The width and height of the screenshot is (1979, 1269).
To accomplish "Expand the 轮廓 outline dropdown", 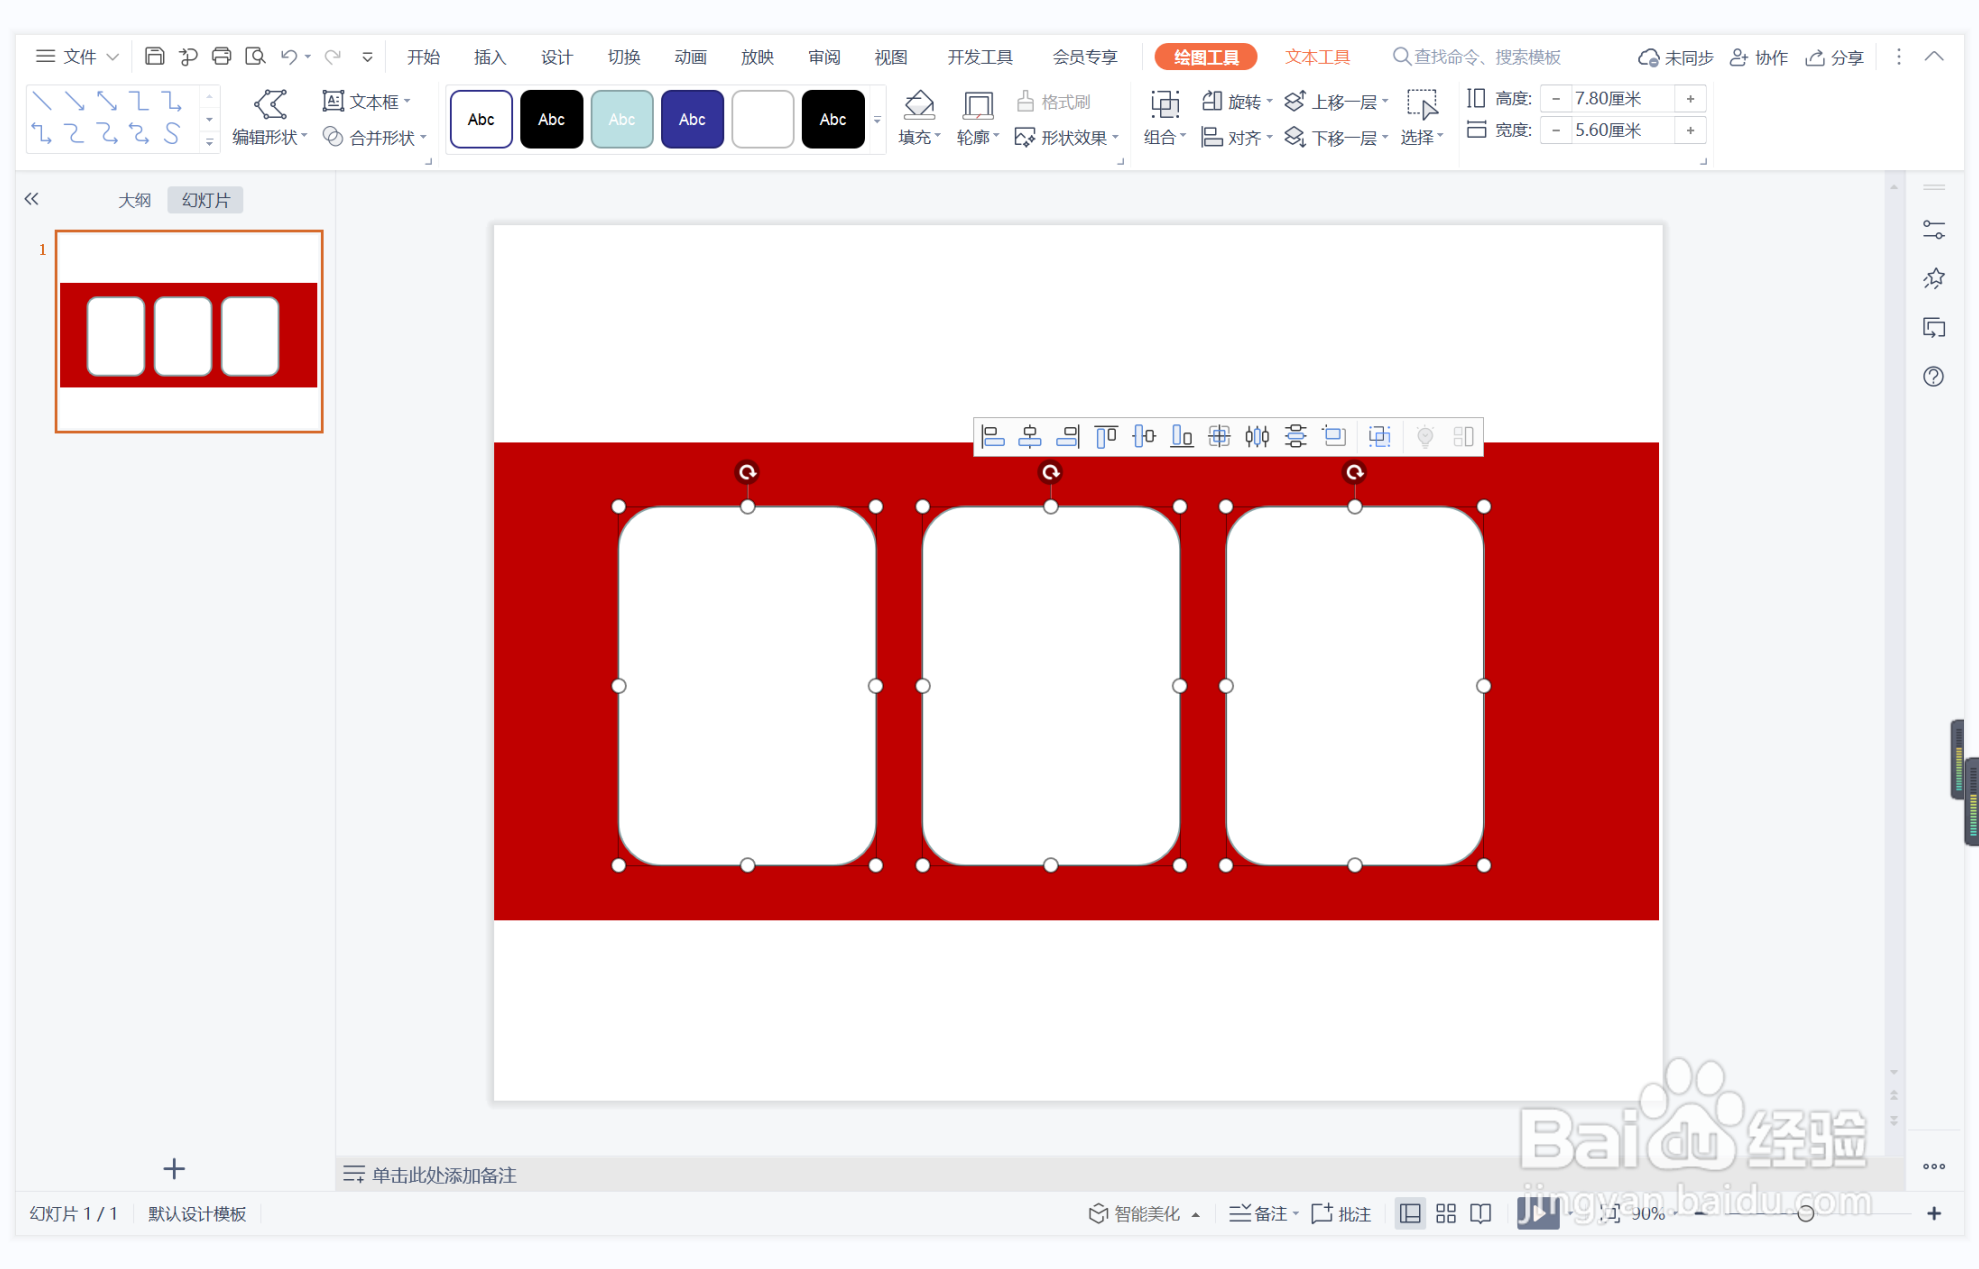I will coord(978,138).
